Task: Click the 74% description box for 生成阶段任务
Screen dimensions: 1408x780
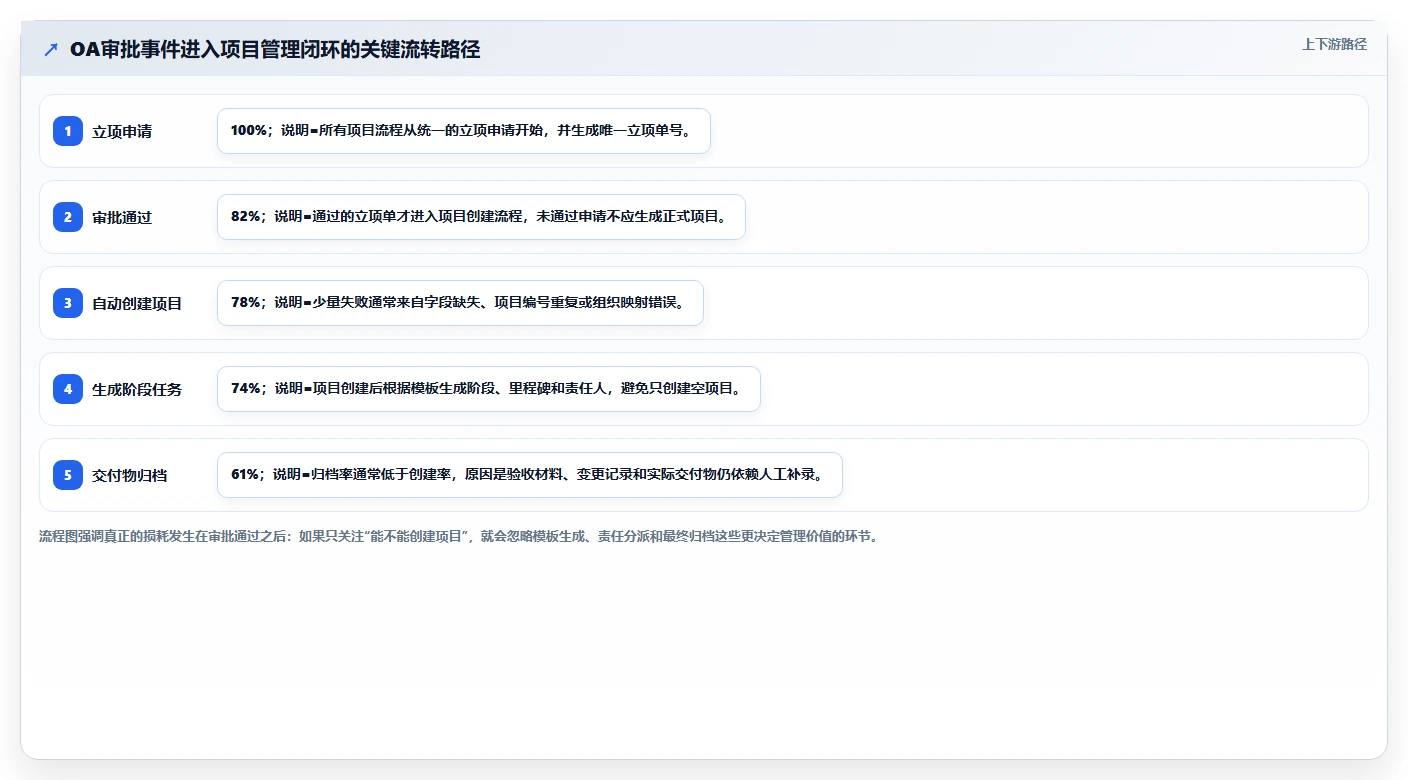Action: [x=489, y=389]
